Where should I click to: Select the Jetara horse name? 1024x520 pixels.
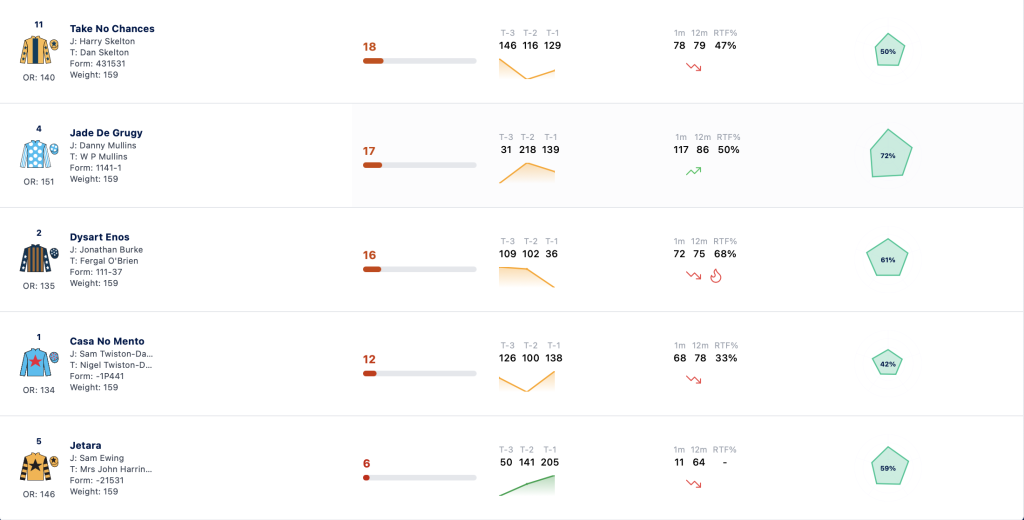pyautogui.click(x=86, y=446)
